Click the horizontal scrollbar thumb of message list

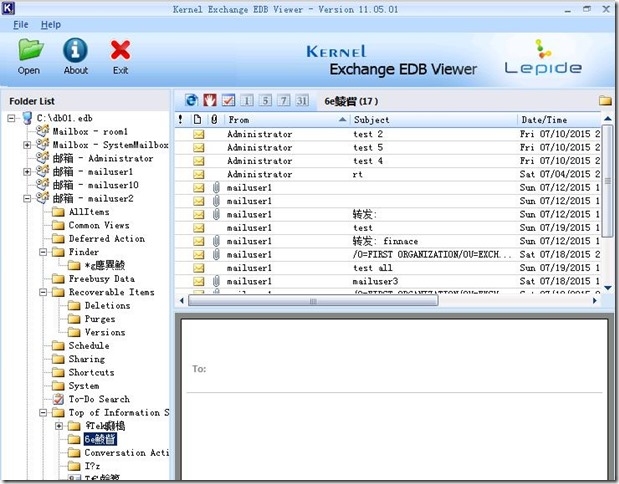pos(313,301)
